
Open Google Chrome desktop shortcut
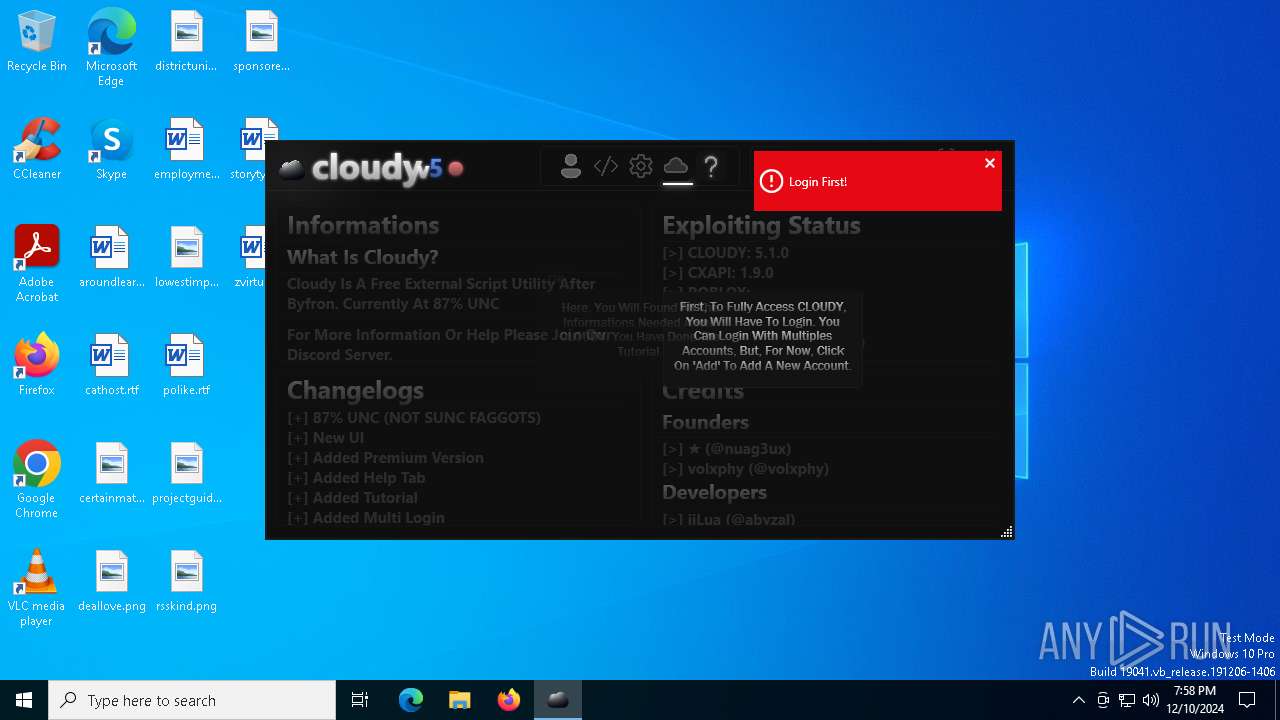point(37,480)
